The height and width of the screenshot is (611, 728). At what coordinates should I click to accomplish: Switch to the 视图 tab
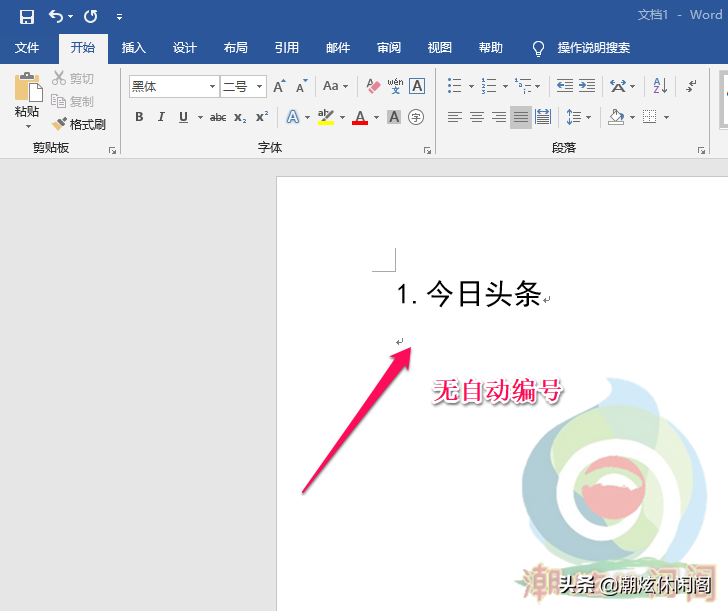(x=440, y=47)
